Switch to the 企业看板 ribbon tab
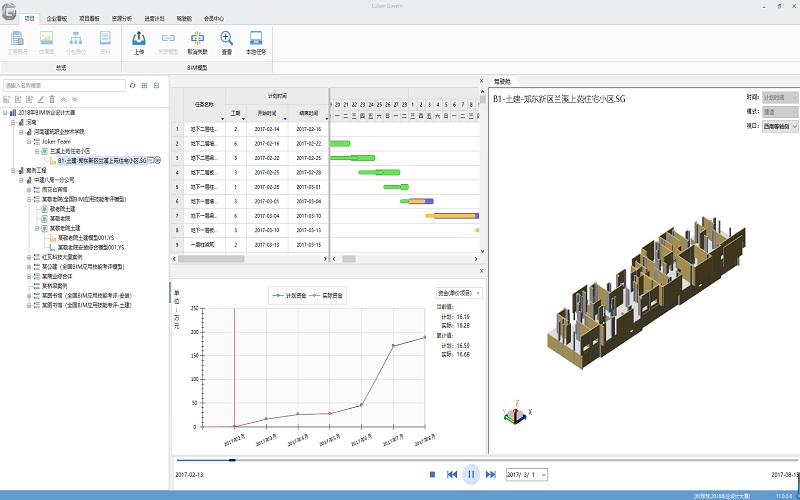The width and height of the screenshot is (800, 500). coord(57,18)
